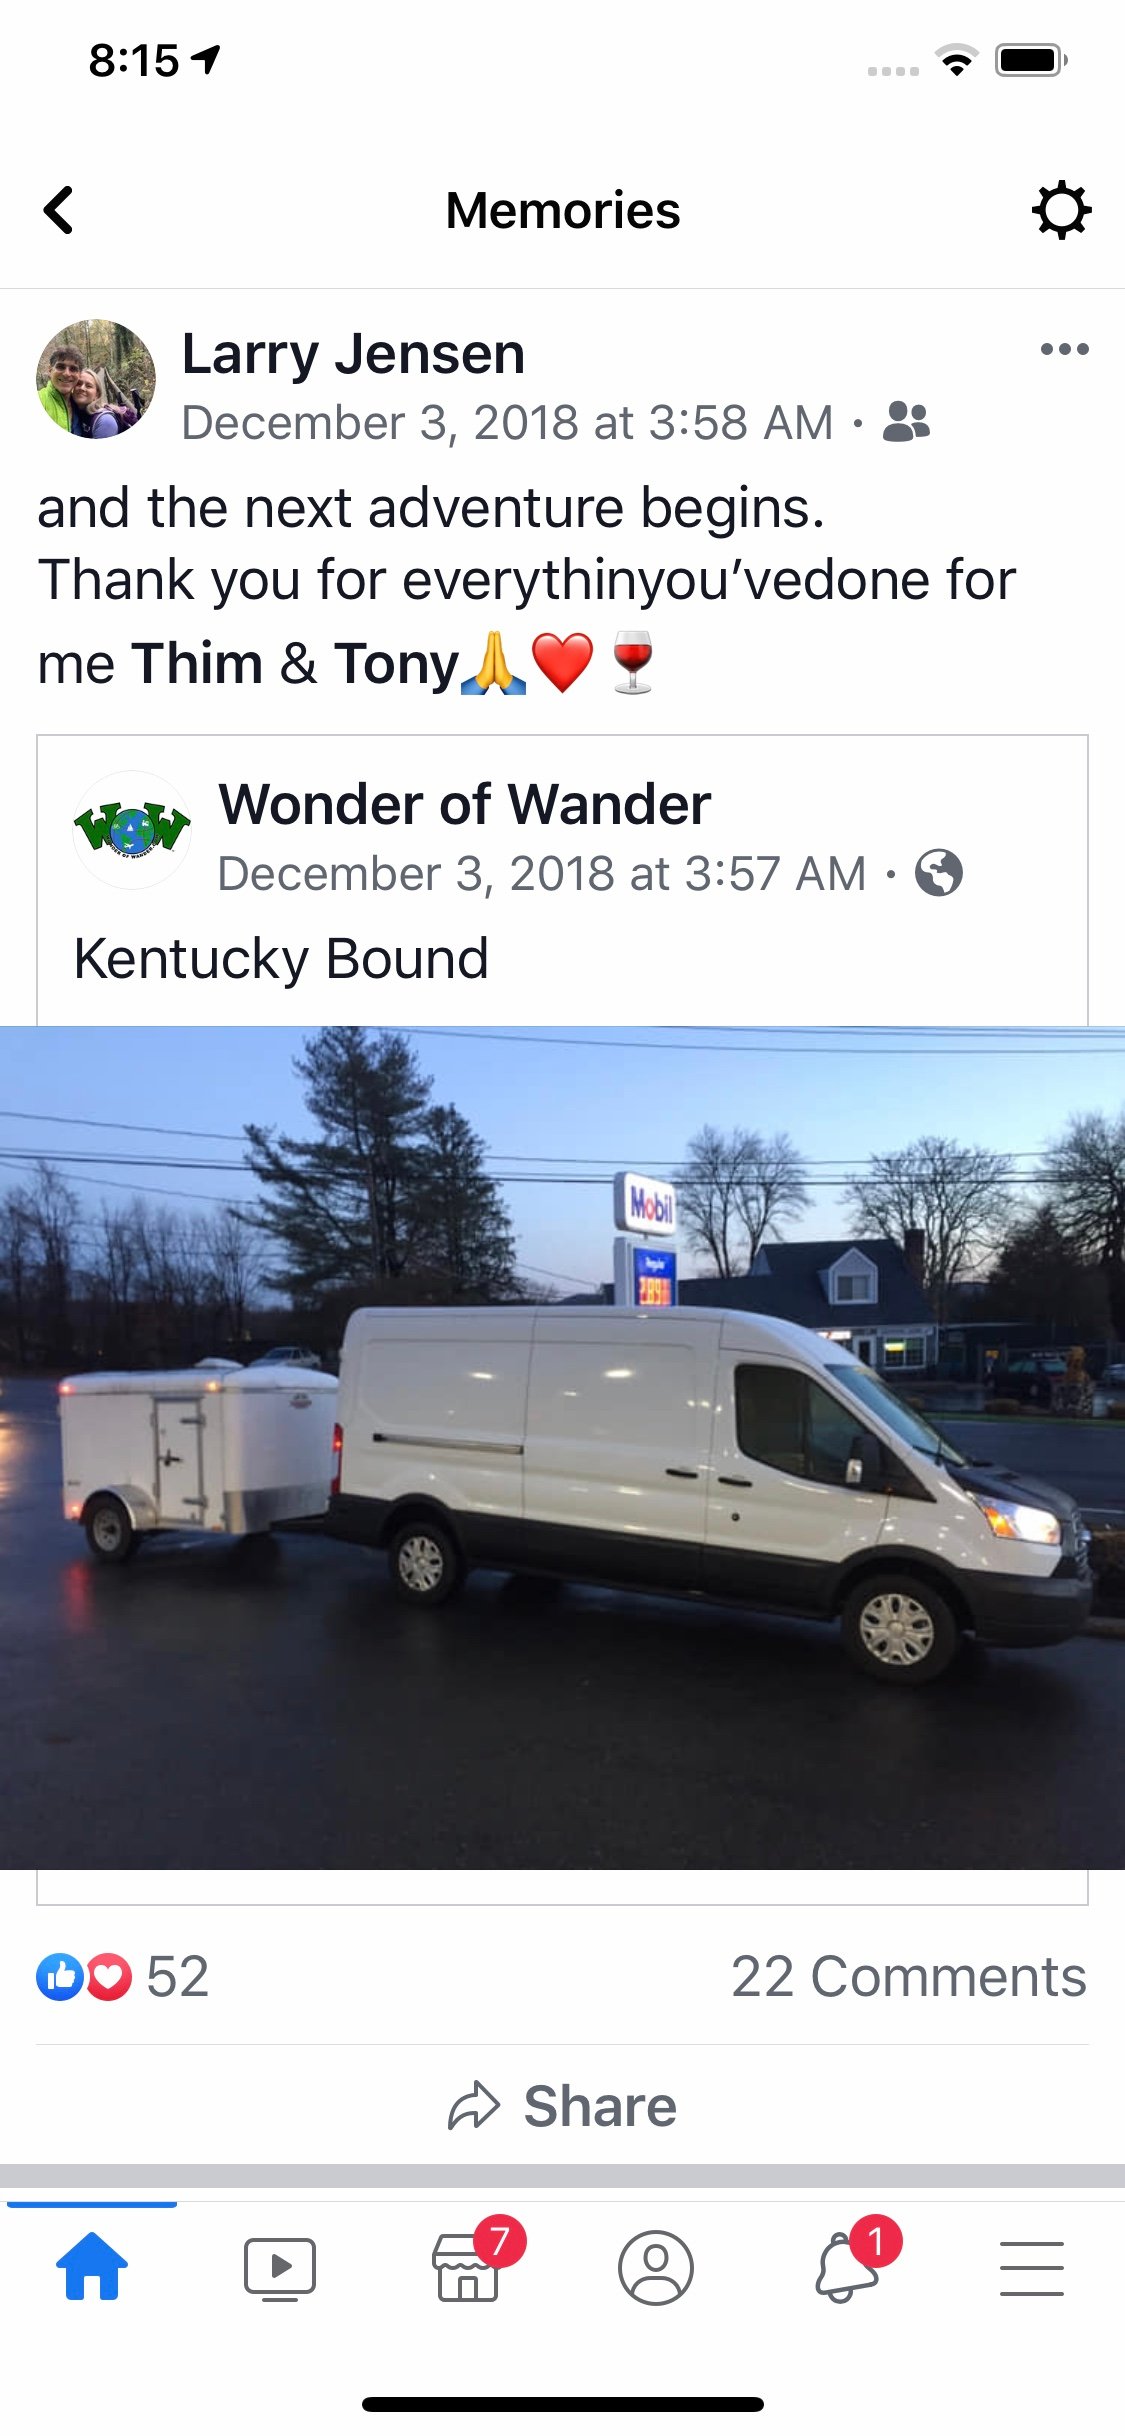Open the 22 Comments link
Screen dimensions: 1125x2436
[x=908, y=1977]
